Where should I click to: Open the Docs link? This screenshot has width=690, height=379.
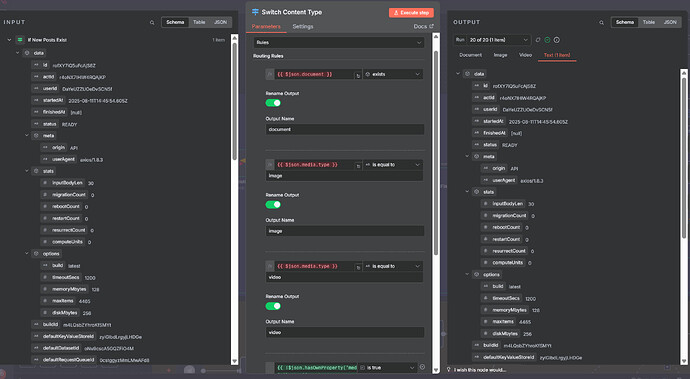tap(423, 26)
